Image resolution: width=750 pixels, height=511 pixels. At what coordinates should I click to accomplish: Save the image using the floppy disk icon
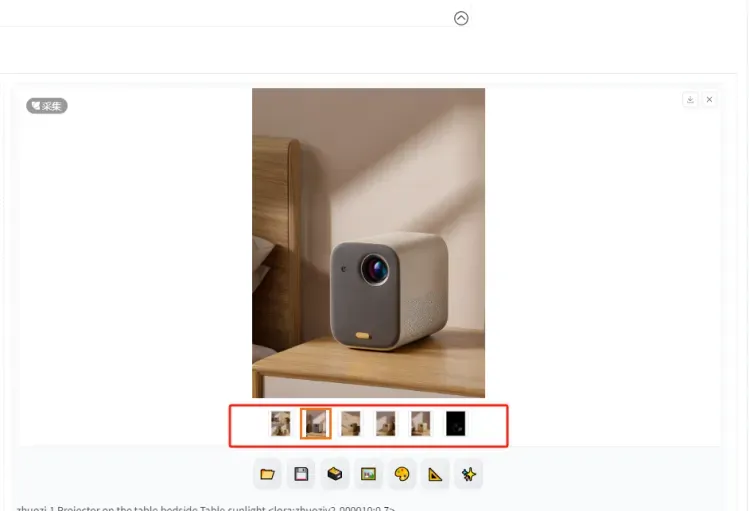coord(301,474)
